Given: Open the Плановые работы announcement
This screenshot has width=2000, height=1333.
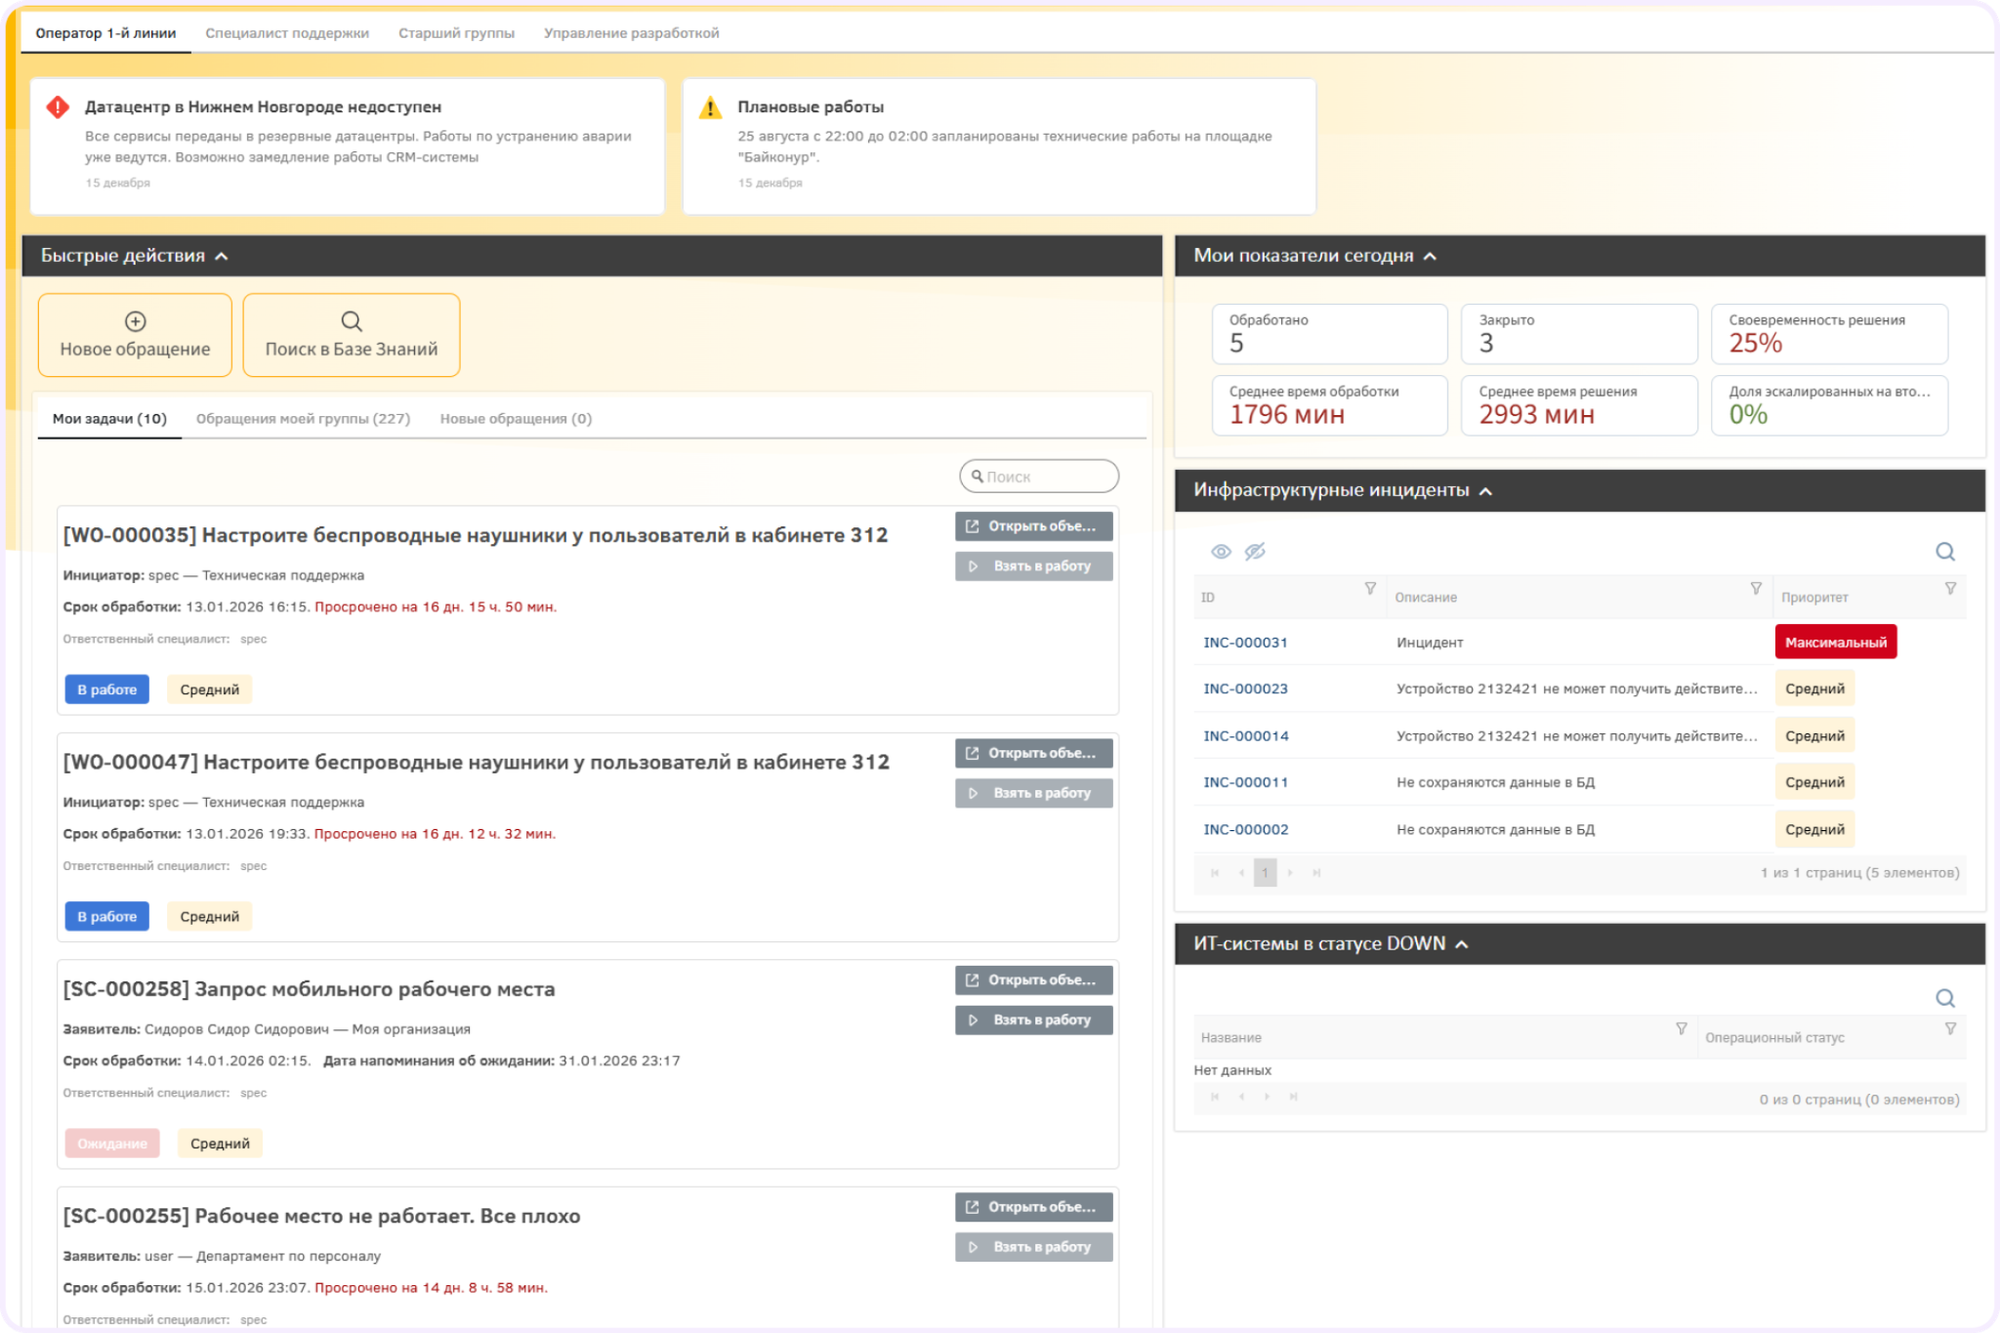Looking at the screenshot, I should (999, 146).
